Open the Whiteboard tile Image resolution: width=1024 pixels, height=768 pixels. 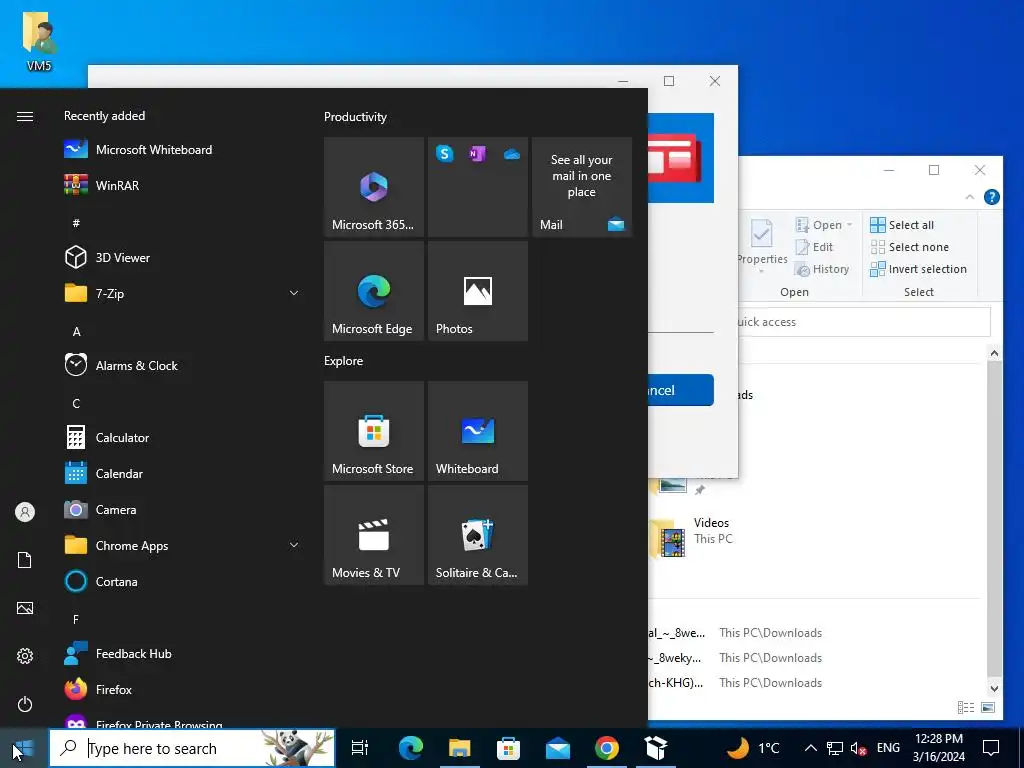pyautogui.click(x=477, y=431)
